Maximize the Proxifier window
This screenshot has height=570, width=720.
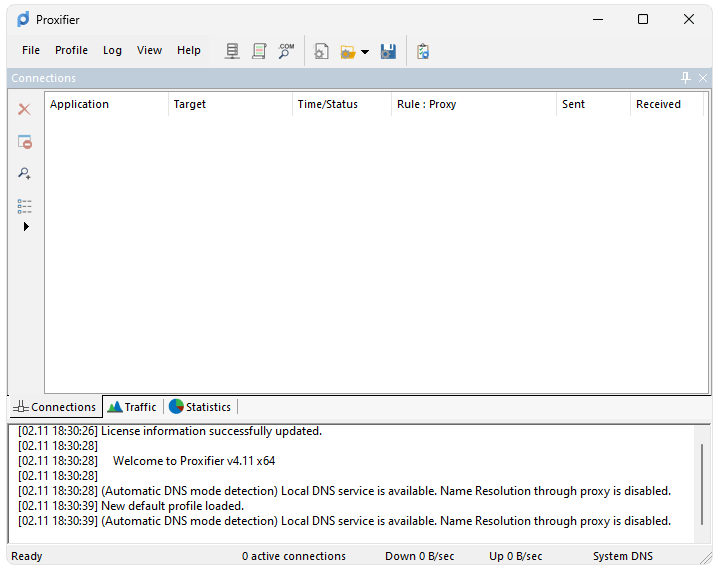pos(643,19)
